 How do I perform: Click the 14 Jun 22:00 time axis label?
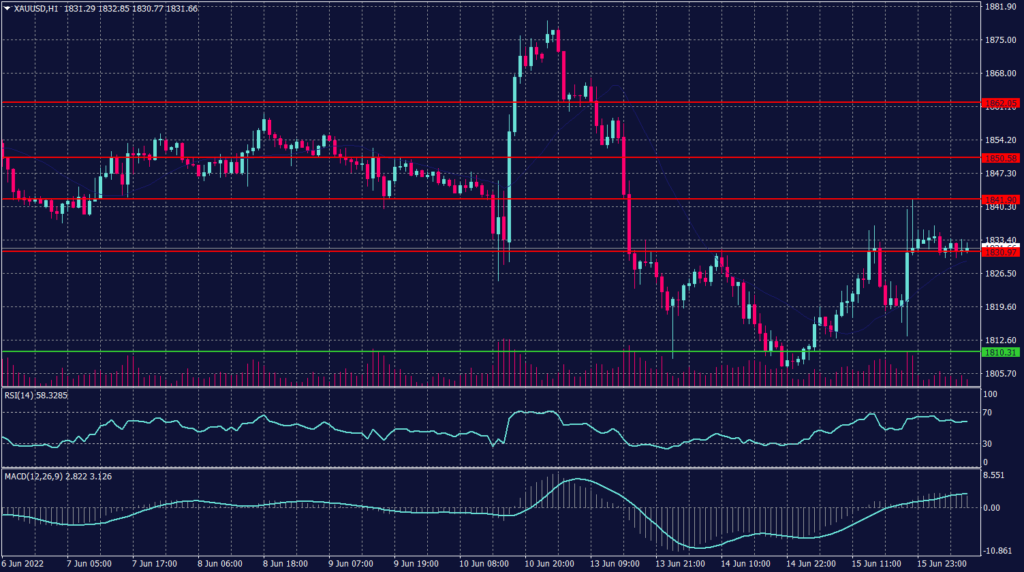point(810,563)
